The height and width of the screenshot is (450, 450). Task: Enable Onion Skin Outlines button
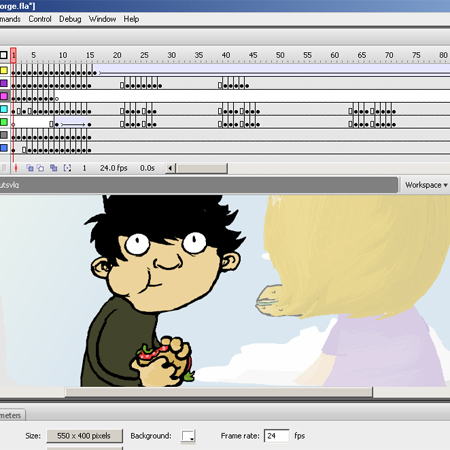coord(41,168)
